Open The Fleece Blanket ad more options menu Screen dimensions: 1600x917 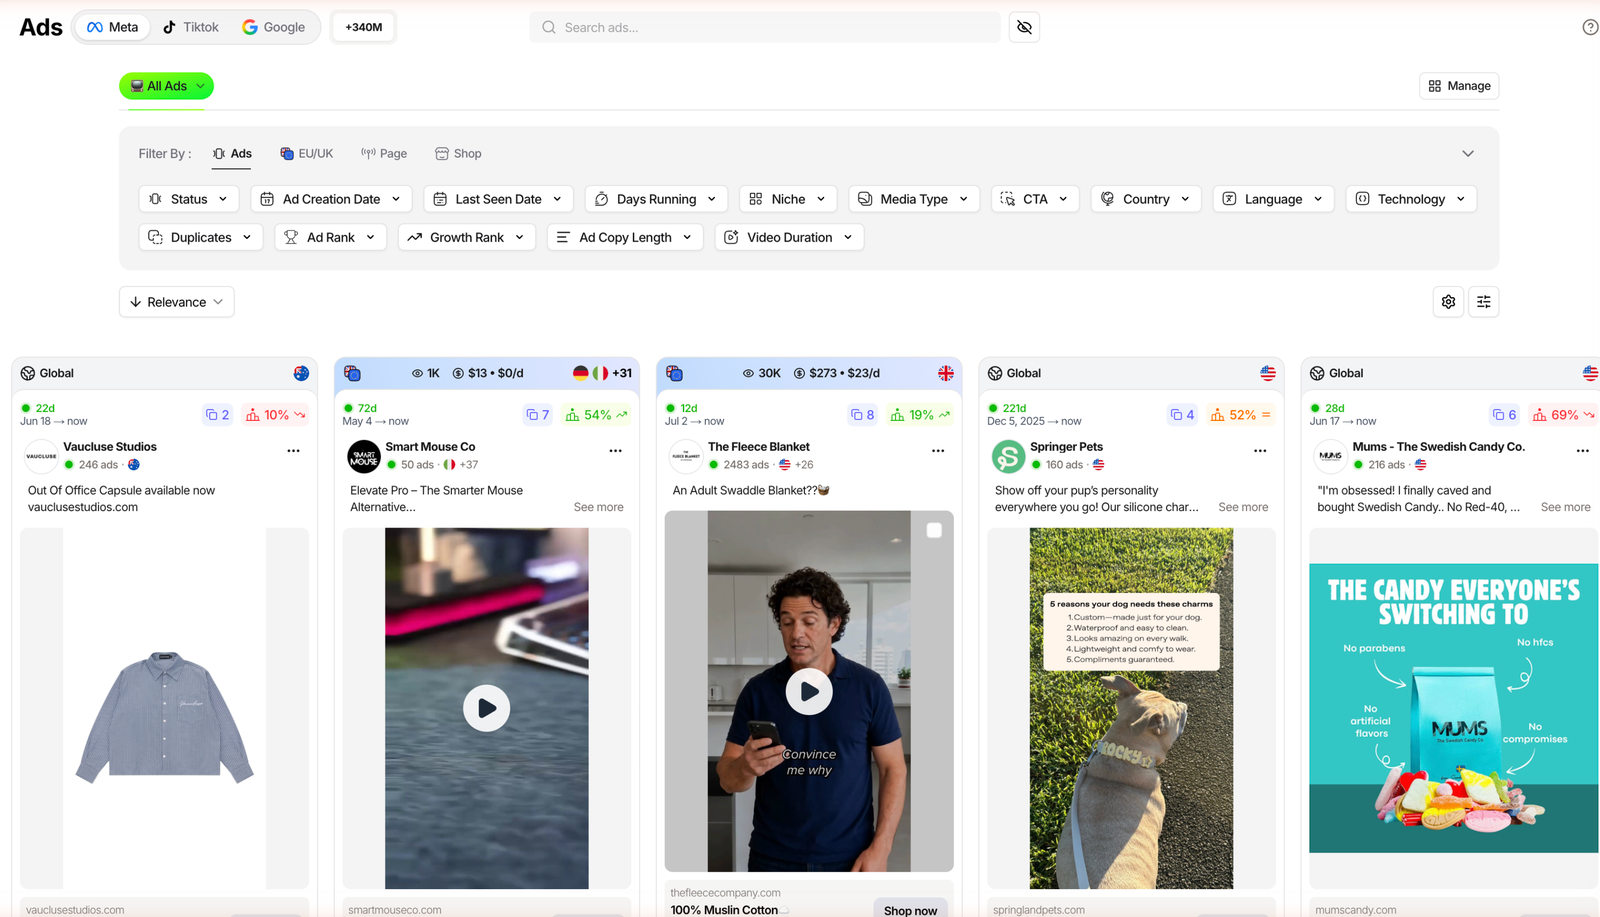pos(938,451)
